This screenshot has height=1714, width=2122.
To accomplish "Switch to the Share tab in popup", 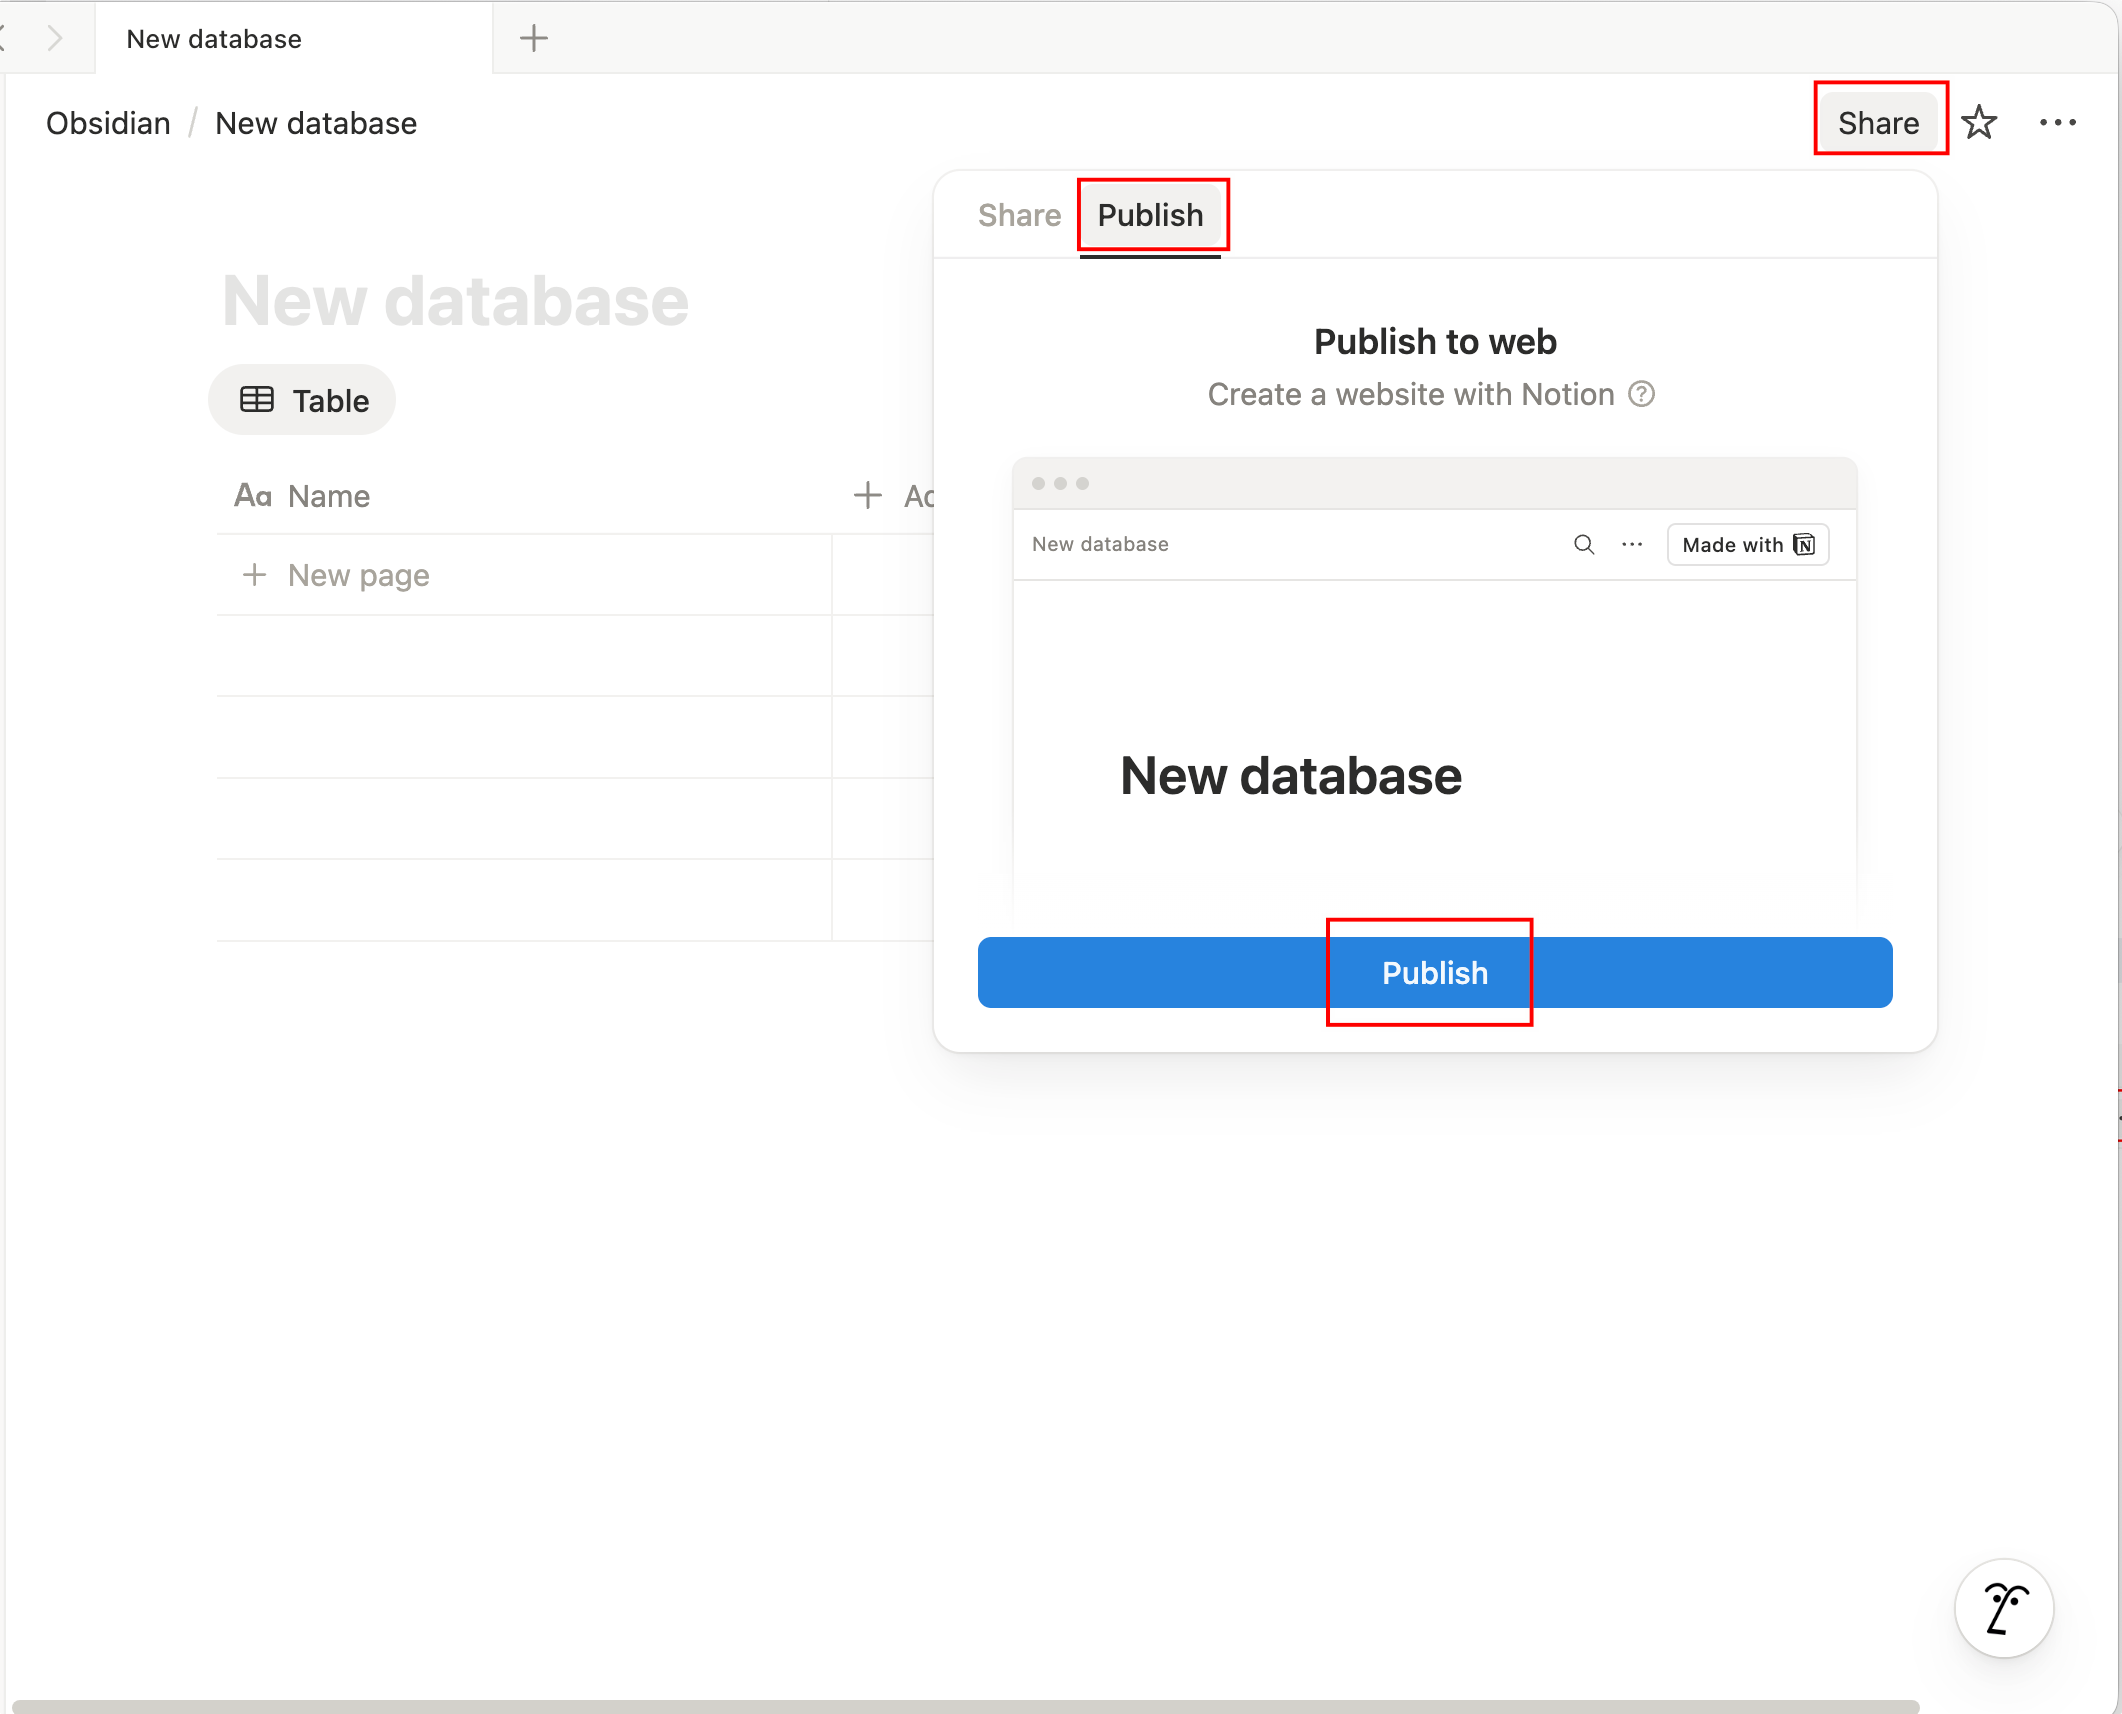I will (1018, 215).
